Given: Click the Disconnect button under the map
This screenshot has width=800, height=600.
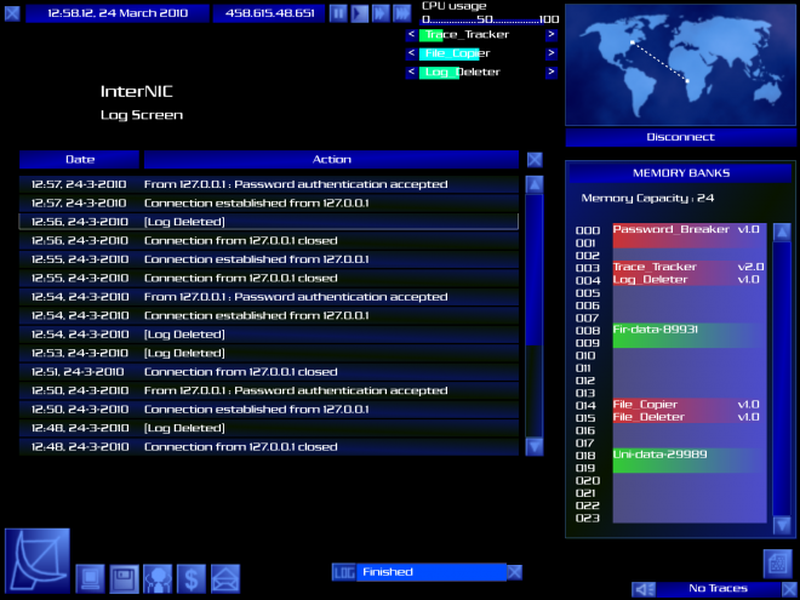Looking at the screenshot, I should [680, 137].
